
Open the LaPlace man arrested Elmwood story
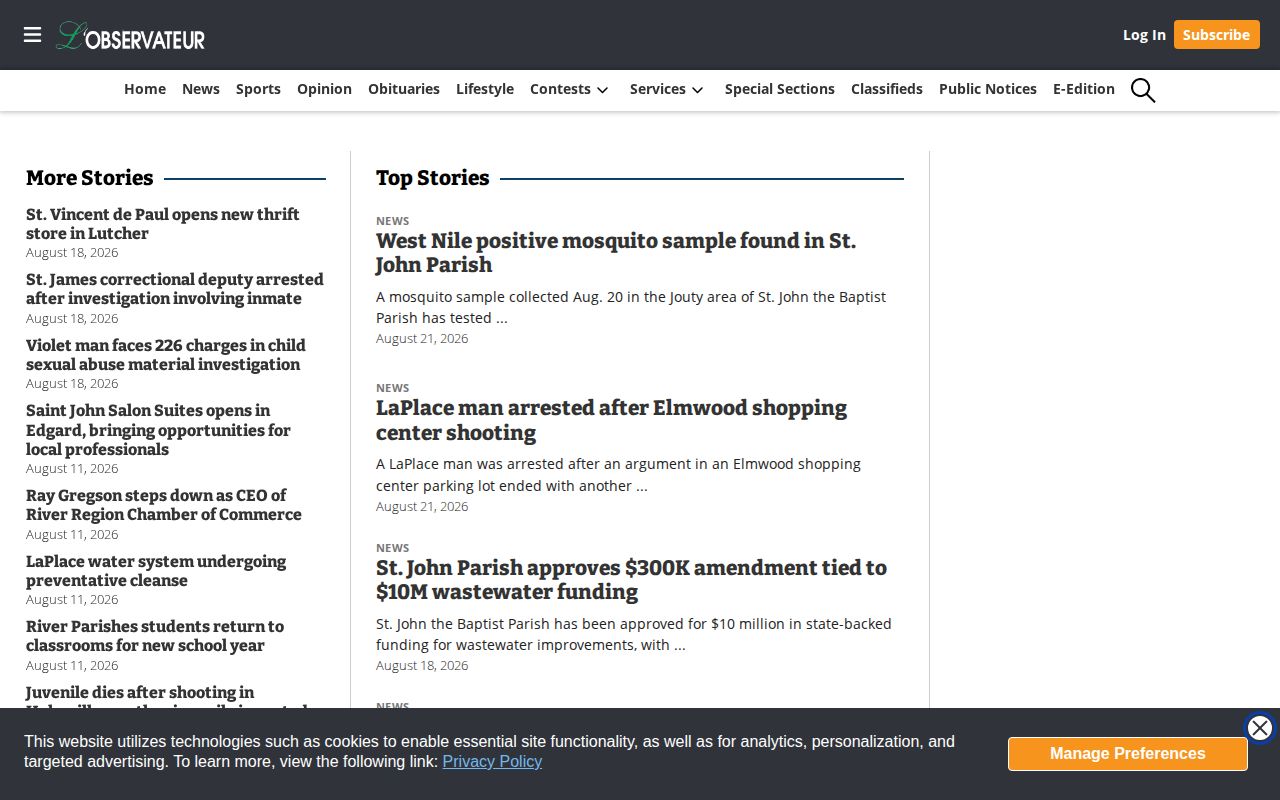[611, 420]
